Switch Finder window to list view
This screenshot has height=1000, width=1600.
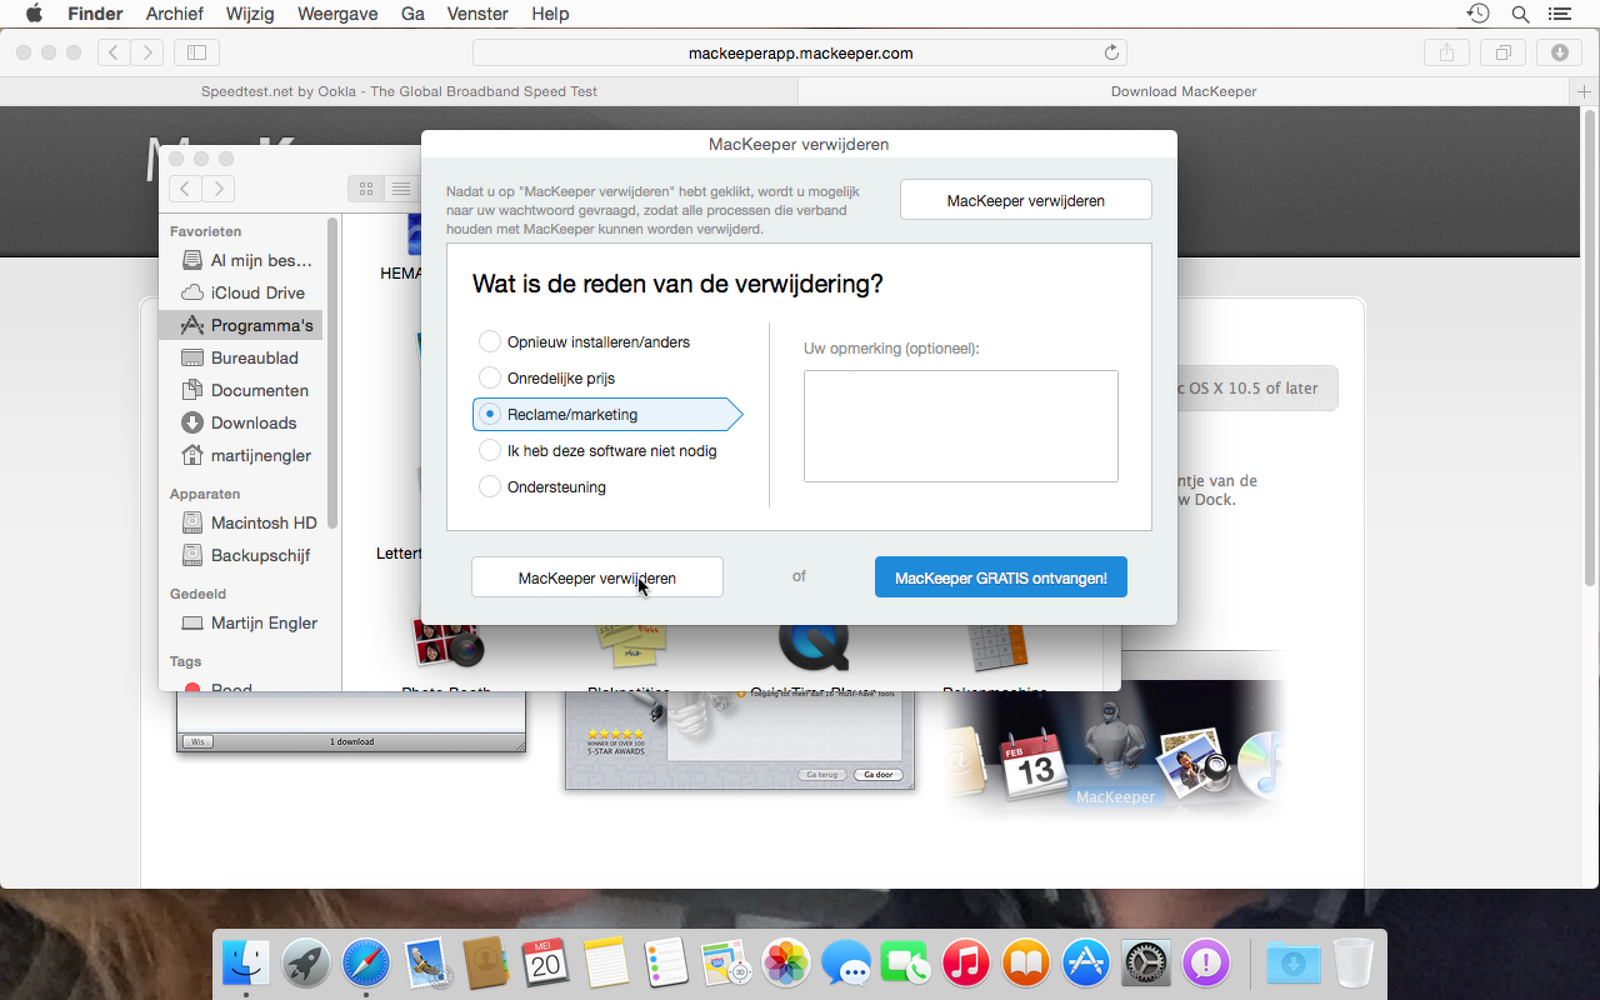(402, 188)
